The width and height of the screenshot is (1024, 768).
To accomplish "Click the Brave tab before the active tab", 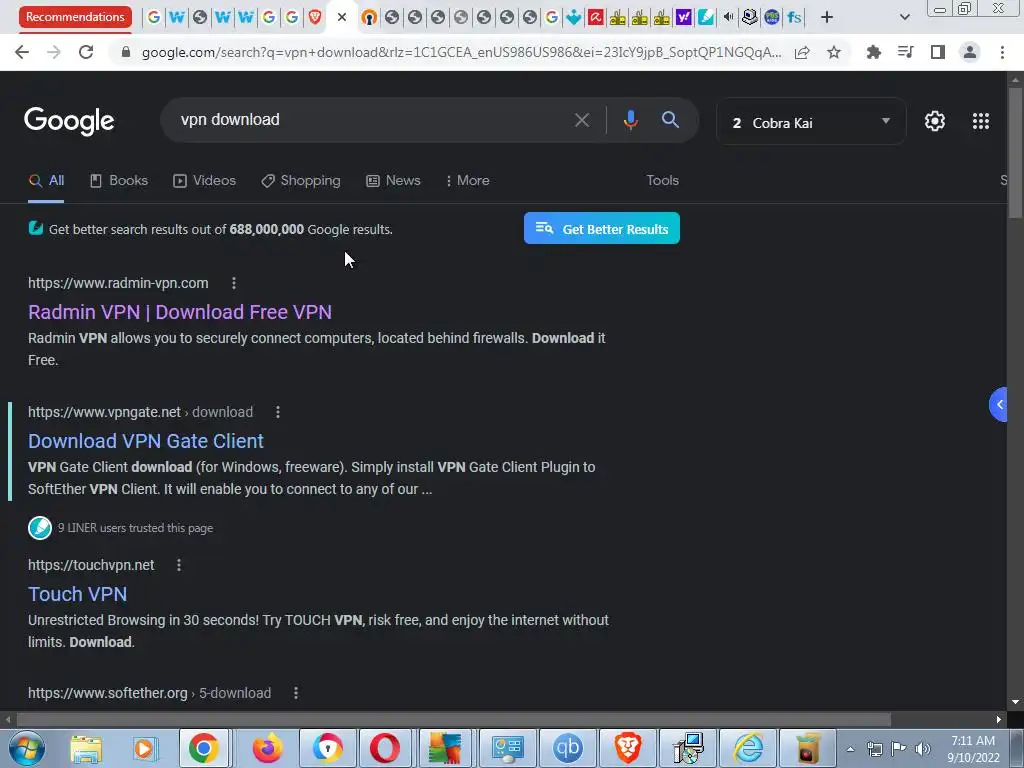I will [x=315, y=18].
